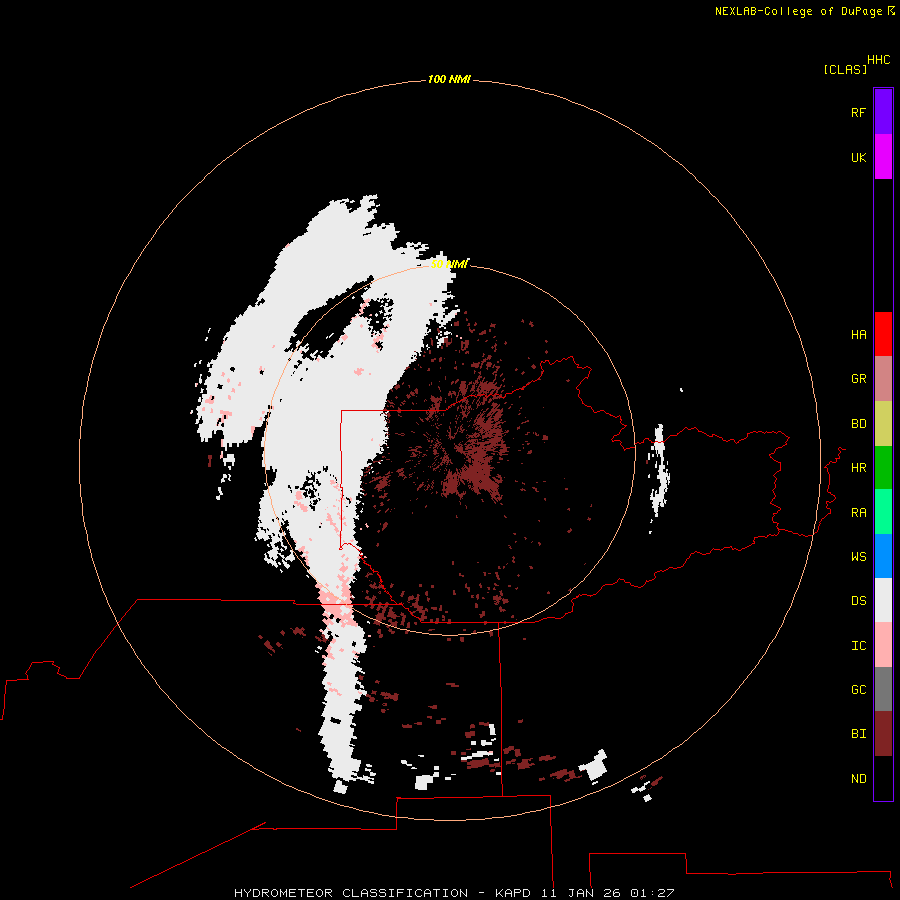Click the 50 NMI range ring label

449,264
